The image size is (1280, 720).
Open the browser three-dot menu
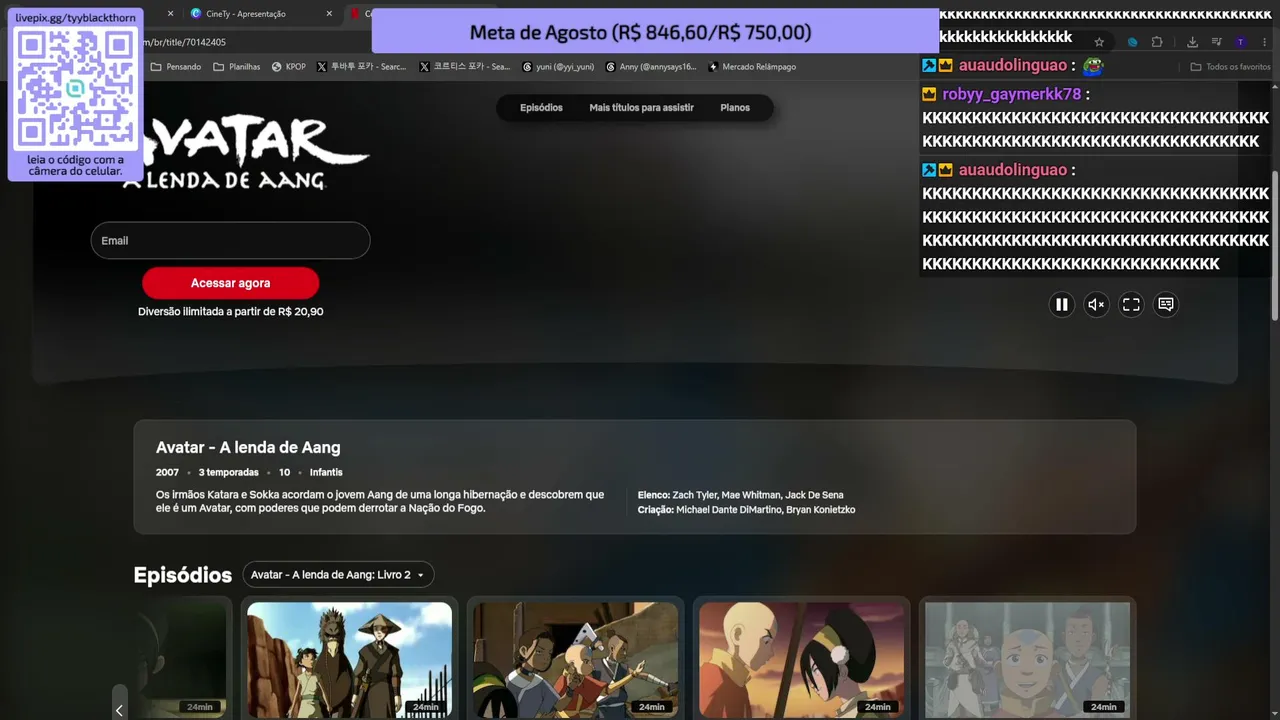(1264, 42)
